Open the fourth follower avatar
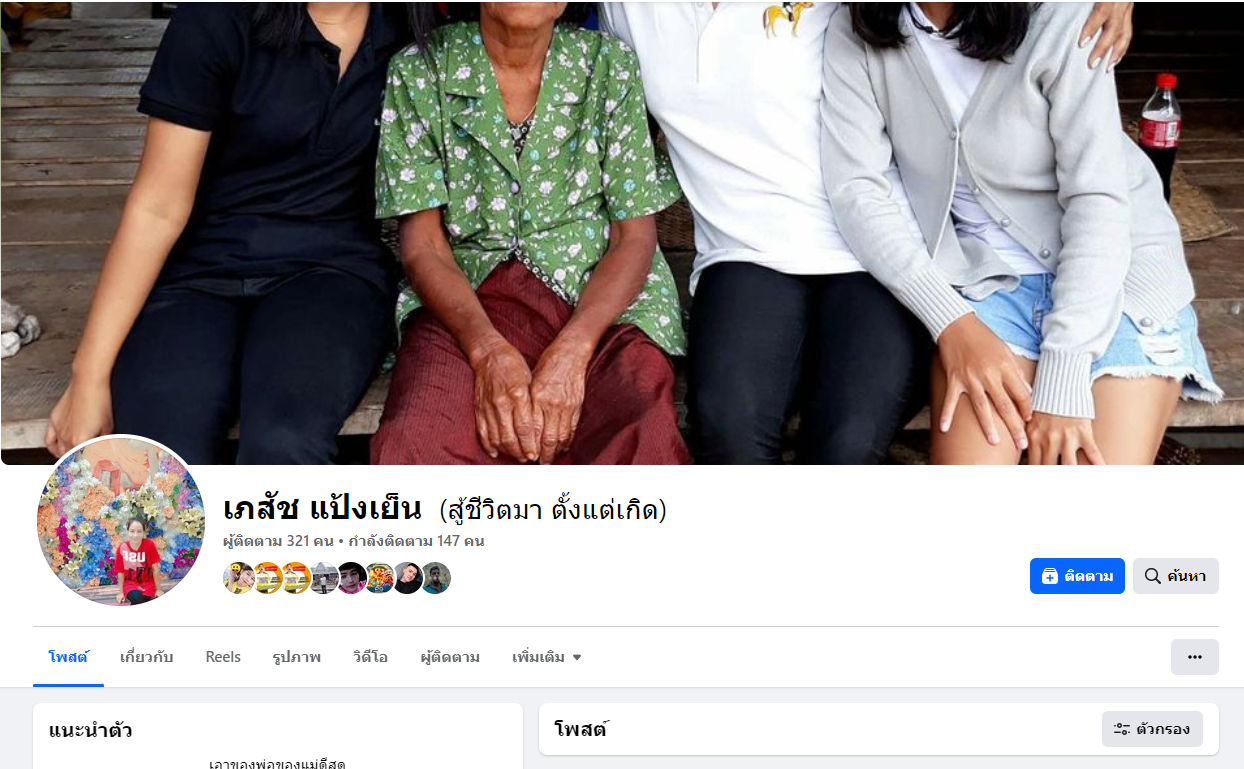This screenshot has width=1244, height=769. [x=323, y=578]
